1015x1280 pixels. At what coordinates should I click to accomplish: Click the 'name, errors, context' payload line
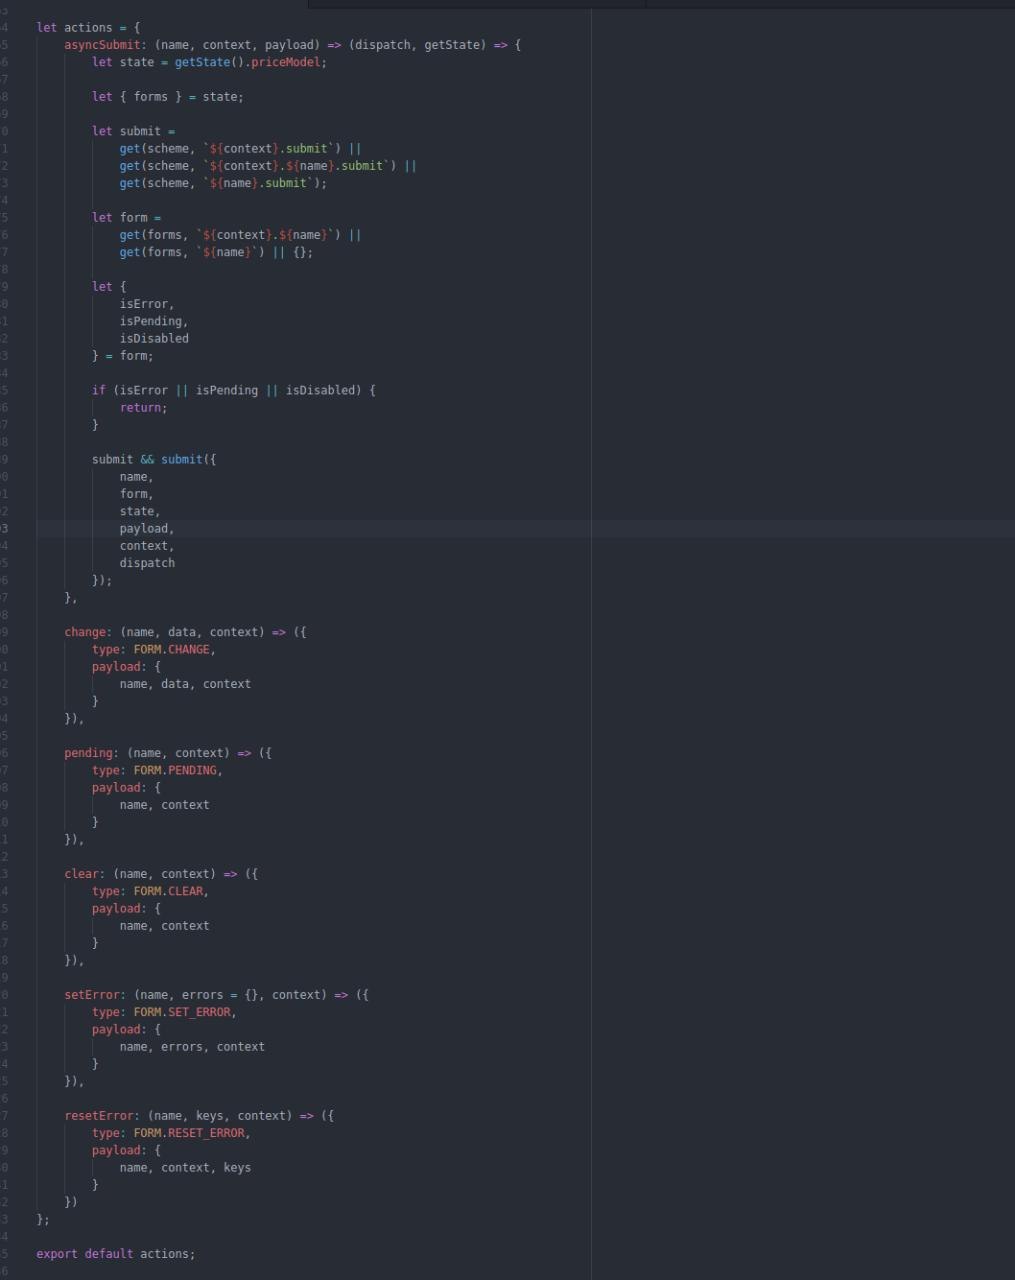192,1047
